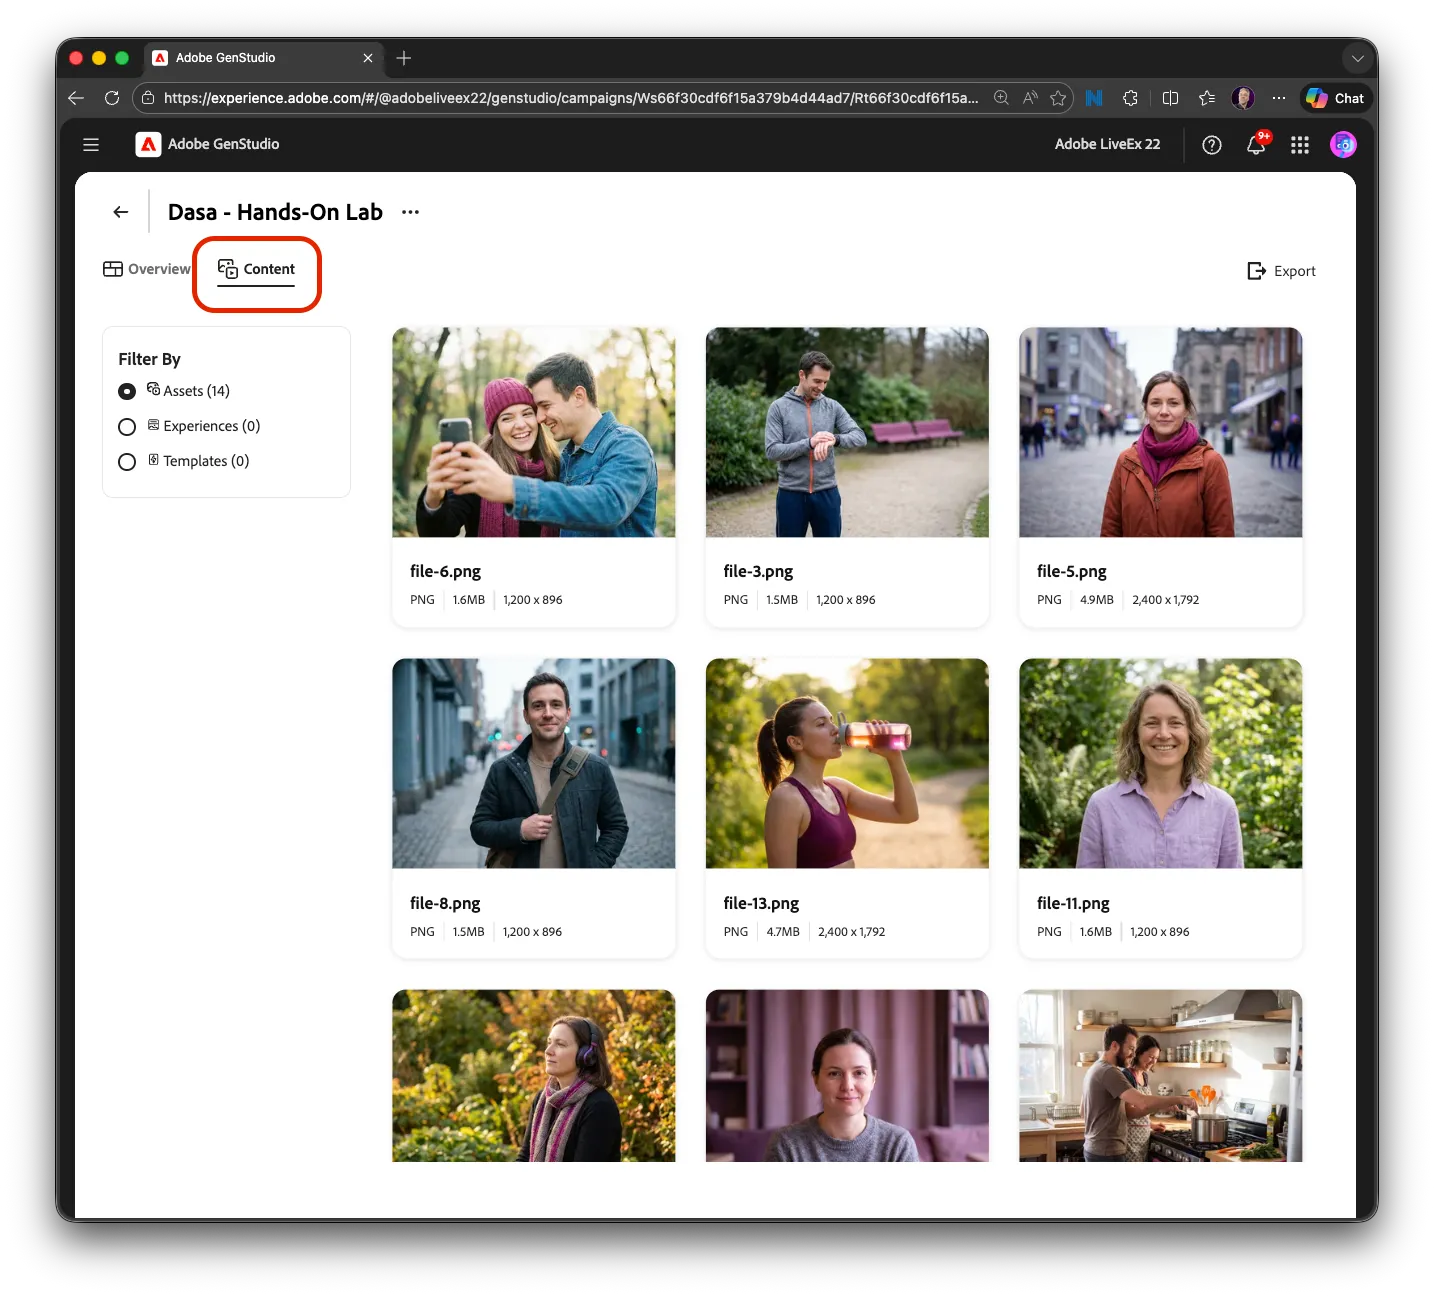Click the Dasa - Hands-On Lab title

coord(275,212)
